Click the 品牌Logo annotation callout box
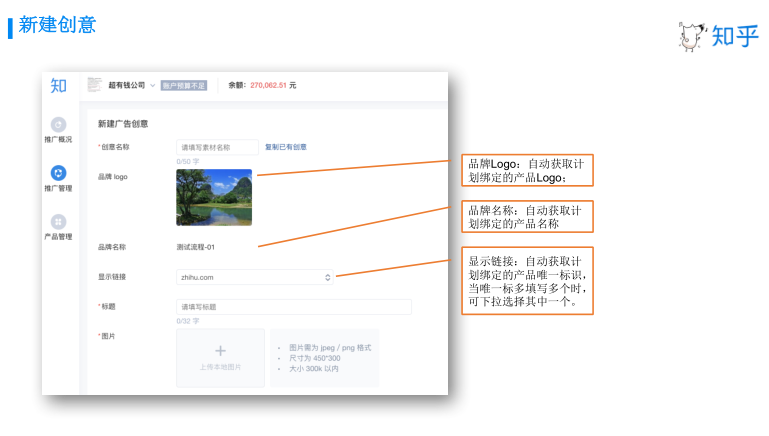This screenshot has width=769, height=436. (x=529, y=170)
